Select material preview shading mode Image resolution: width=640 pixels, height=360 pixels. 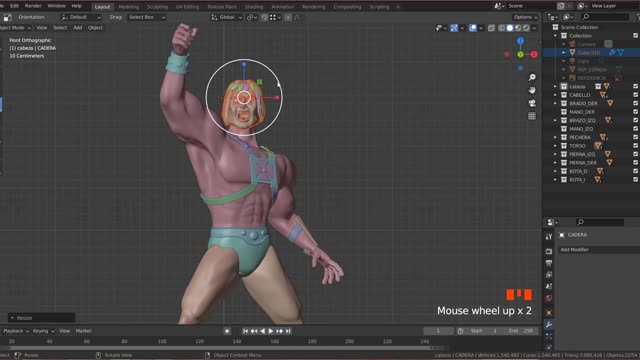tap(518, 28)
